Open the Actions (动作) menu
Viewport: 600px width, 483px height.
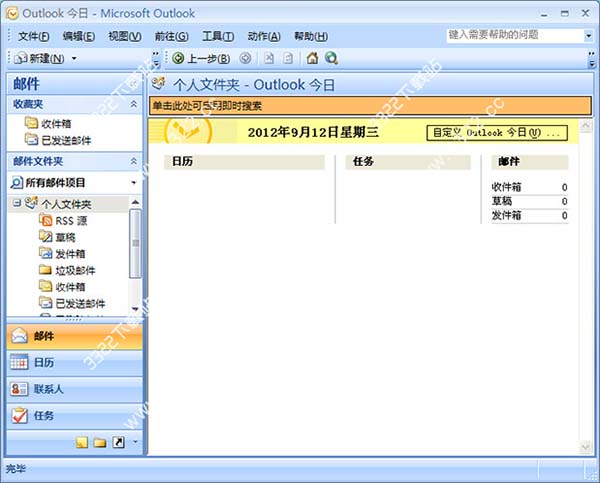(264, 36)
